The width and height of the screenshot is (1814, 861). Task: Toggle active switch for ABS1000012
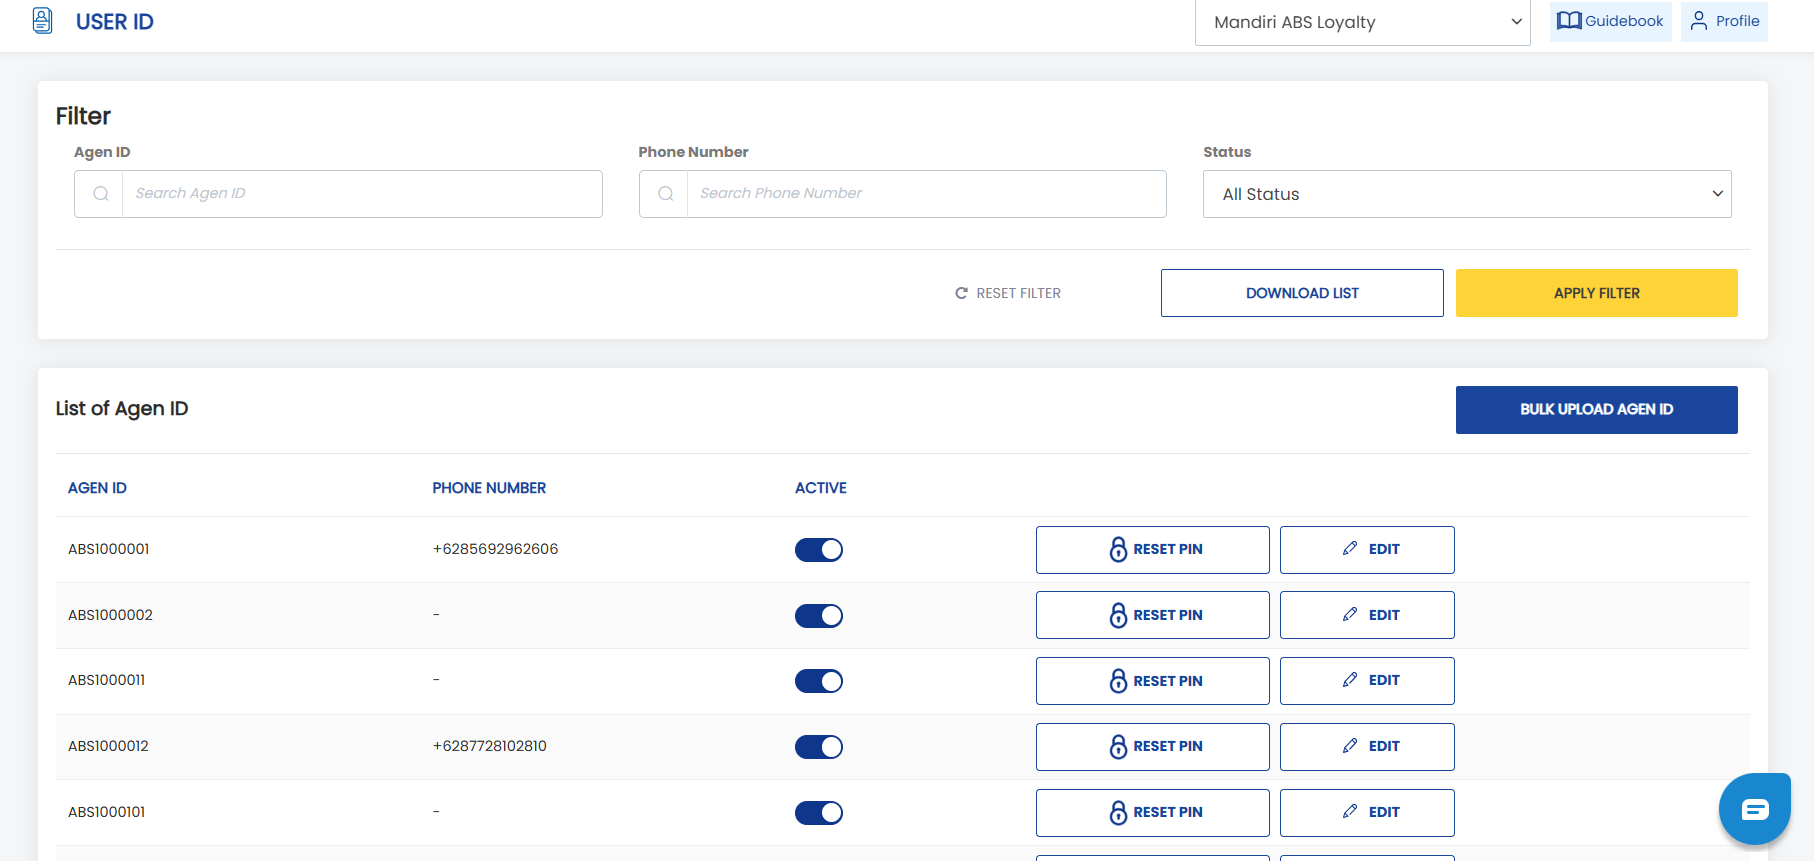(819, 747)
